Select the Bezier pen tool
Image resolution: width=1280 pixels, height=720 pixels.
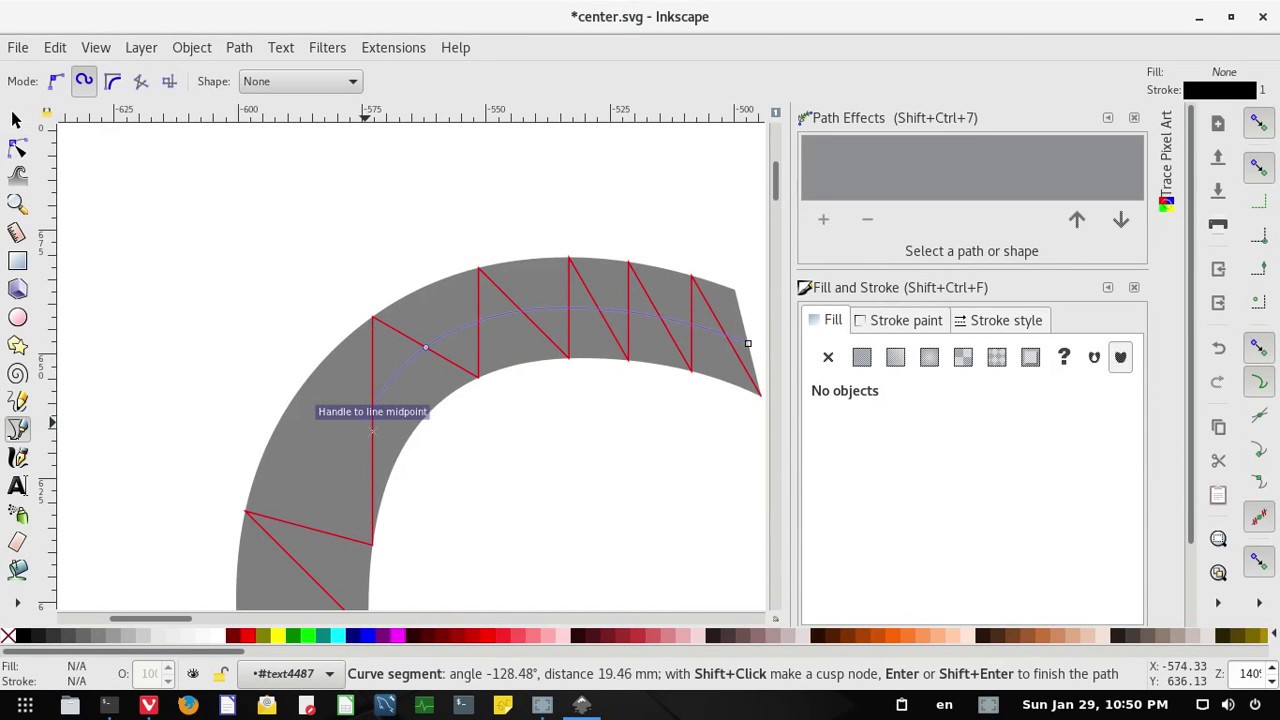[17, 429]
